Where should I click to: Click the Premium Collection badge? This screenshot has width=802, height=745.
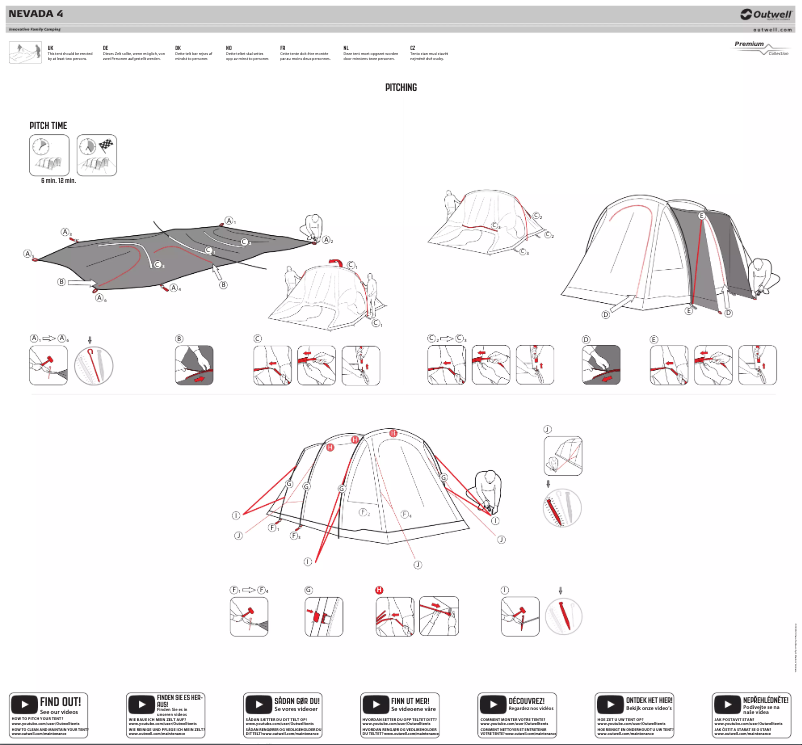point(756,49)
